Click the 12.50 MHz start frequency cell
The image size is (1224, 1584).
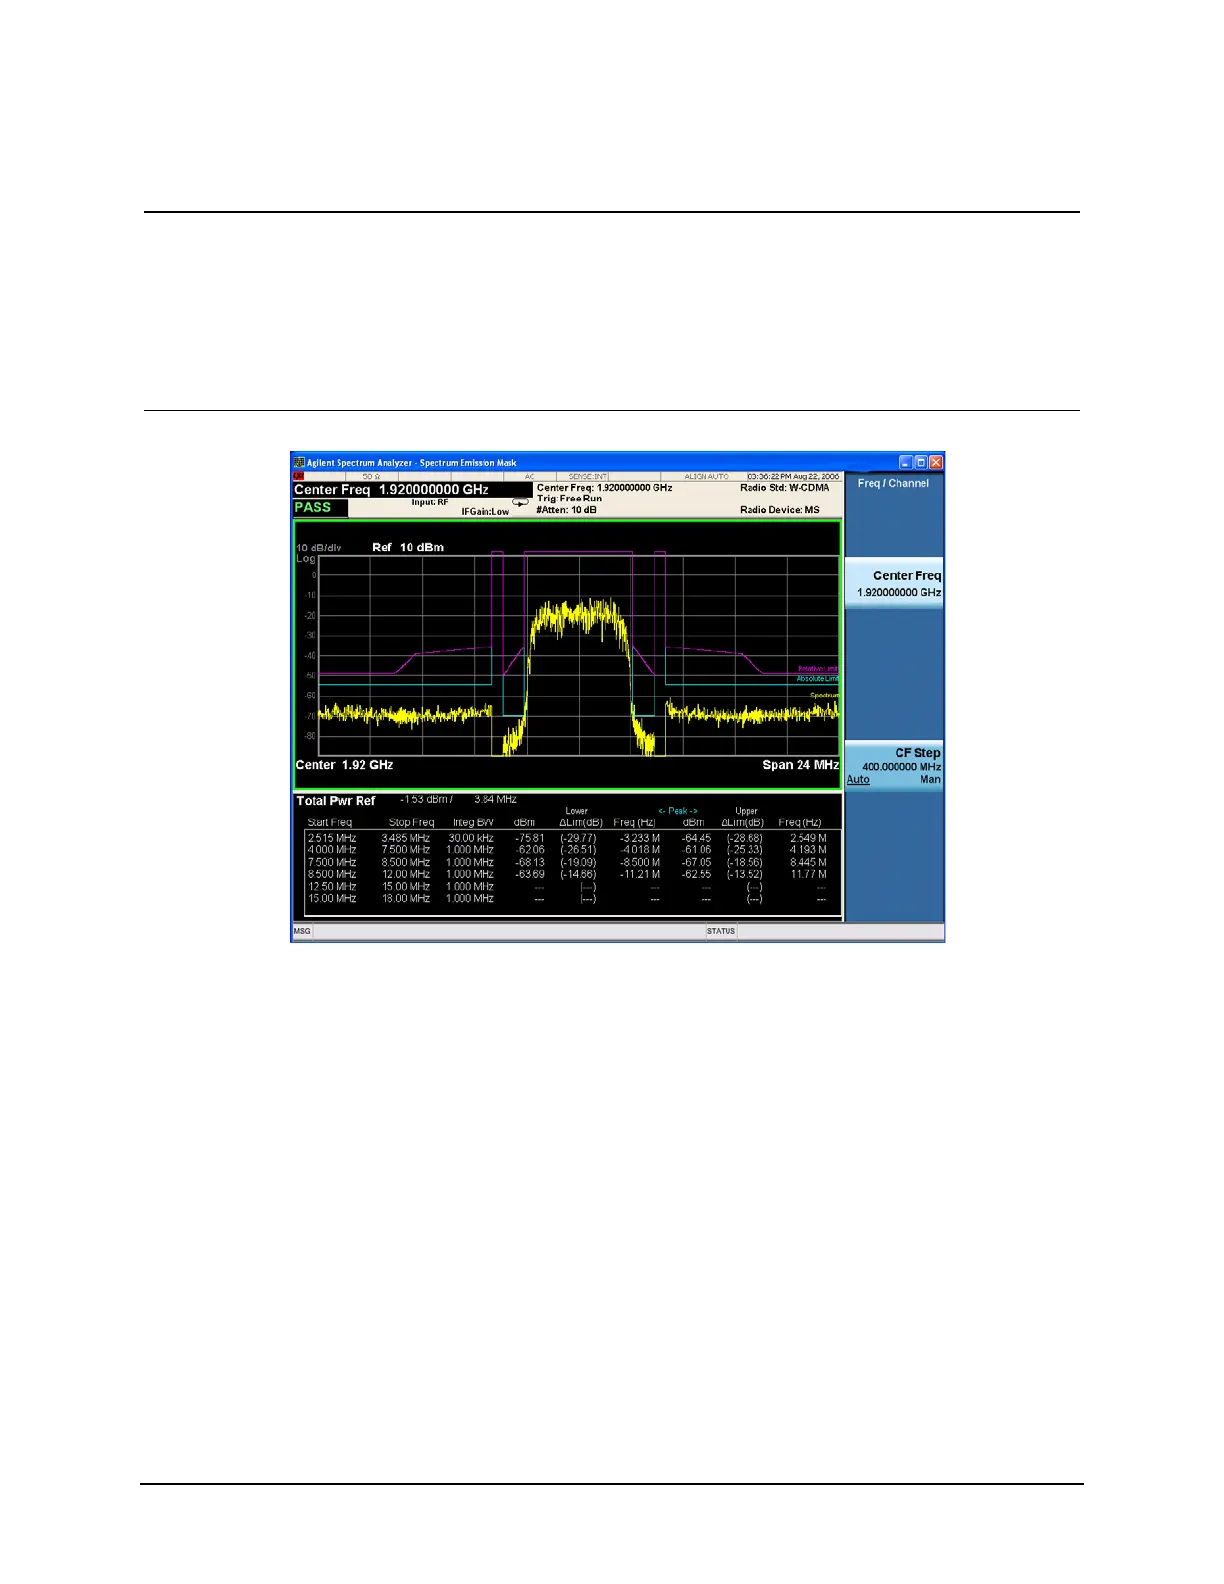[x=332, y=887]
